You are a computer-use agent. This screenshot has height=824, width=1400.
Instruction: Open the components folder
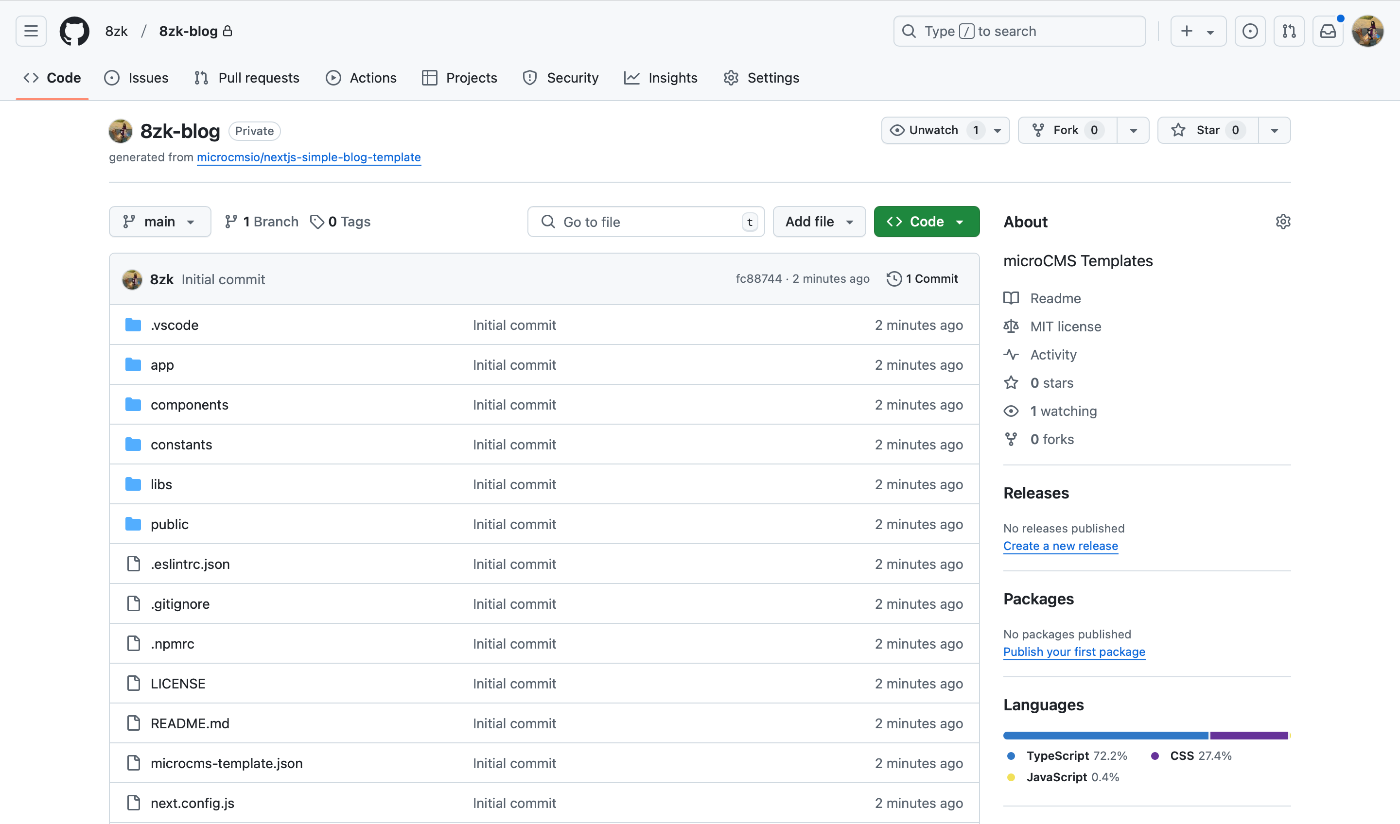[190, 405]
